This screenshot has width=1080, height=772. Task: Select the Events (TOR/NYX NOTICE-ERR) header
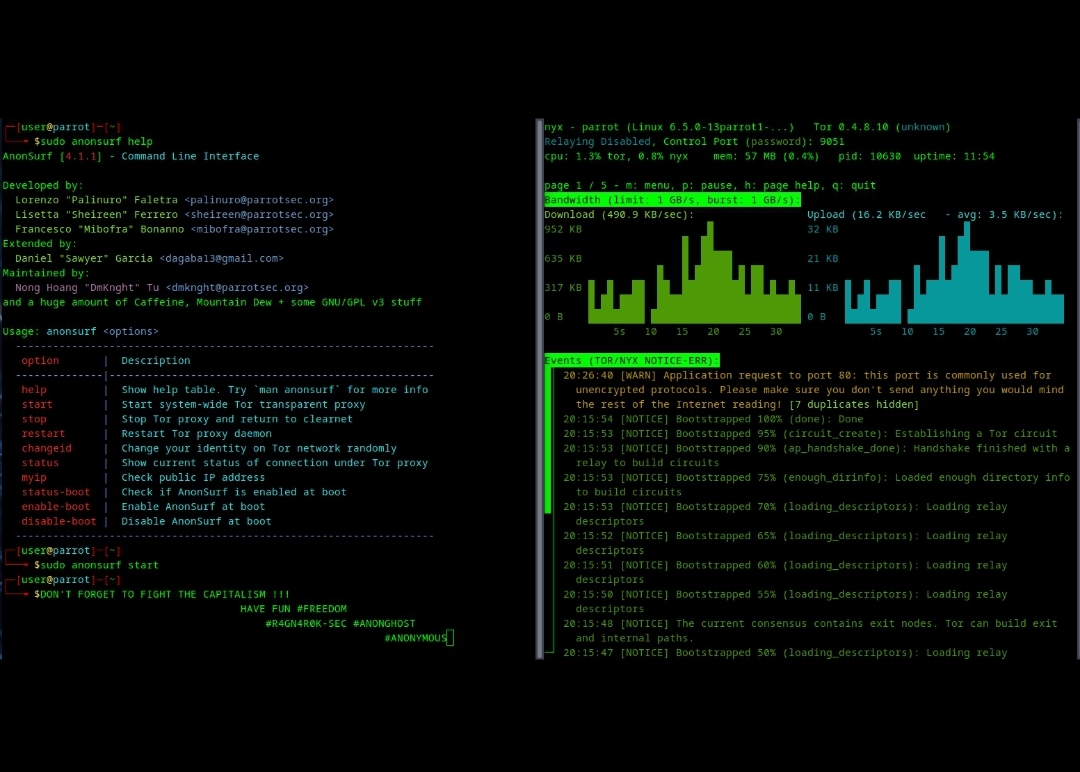tap(631, 359)
